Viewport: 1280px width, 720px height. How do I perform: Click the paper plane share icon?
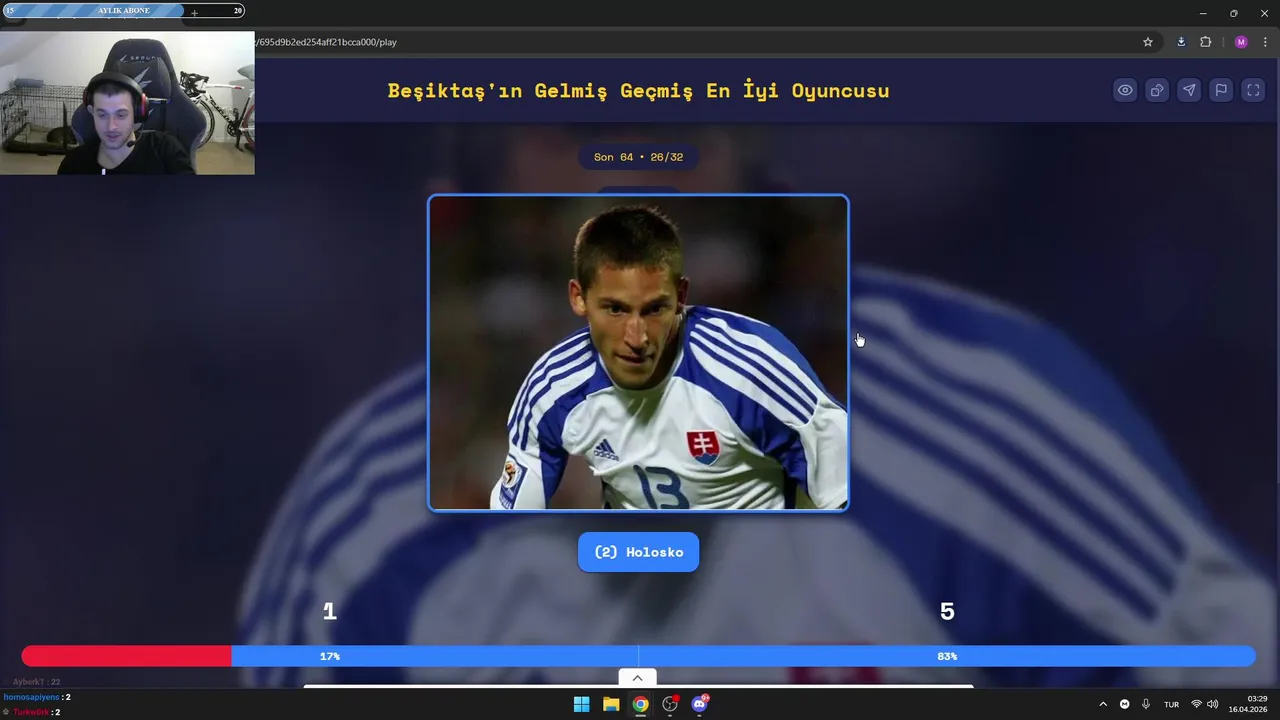point(1189,90)
